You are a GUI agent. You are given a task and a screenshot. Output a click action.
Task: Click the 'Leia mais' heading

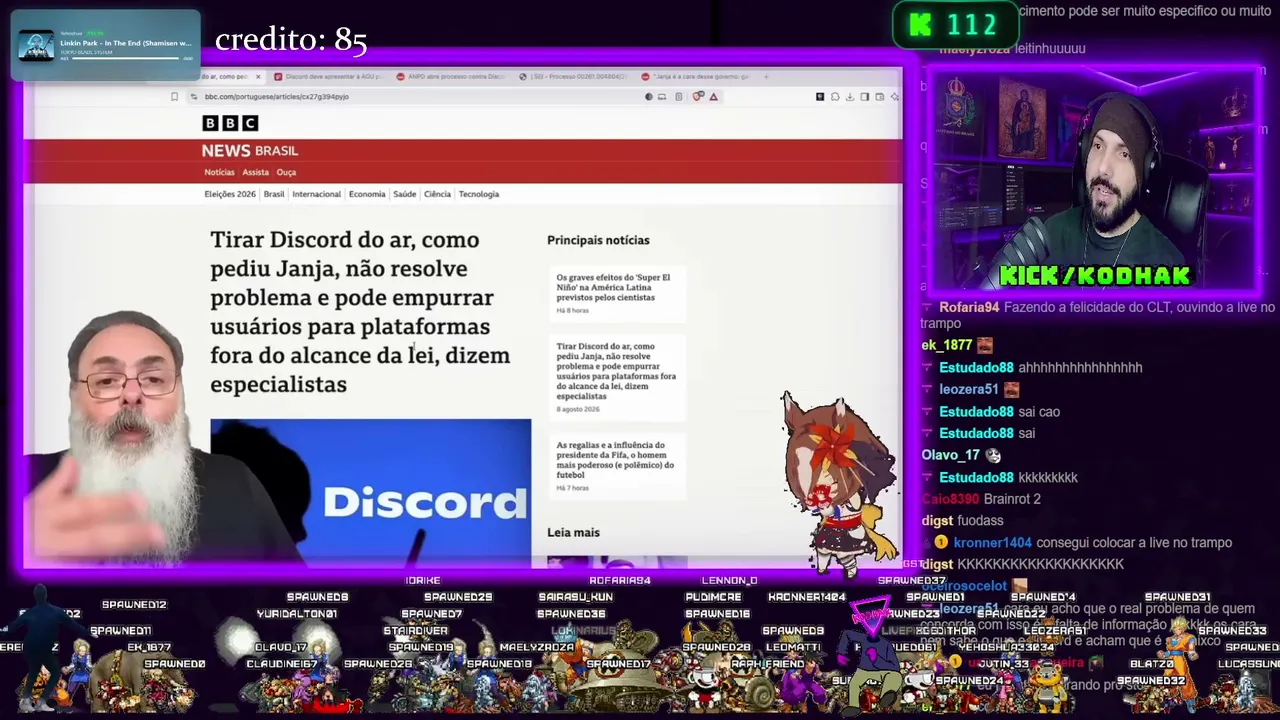click(x=573, y=532)
